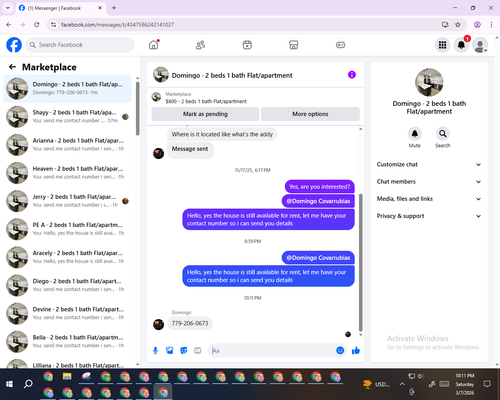Open the account profile avatar menu
Viewport: 500px width, 400px height.
(x=480, y=45)
